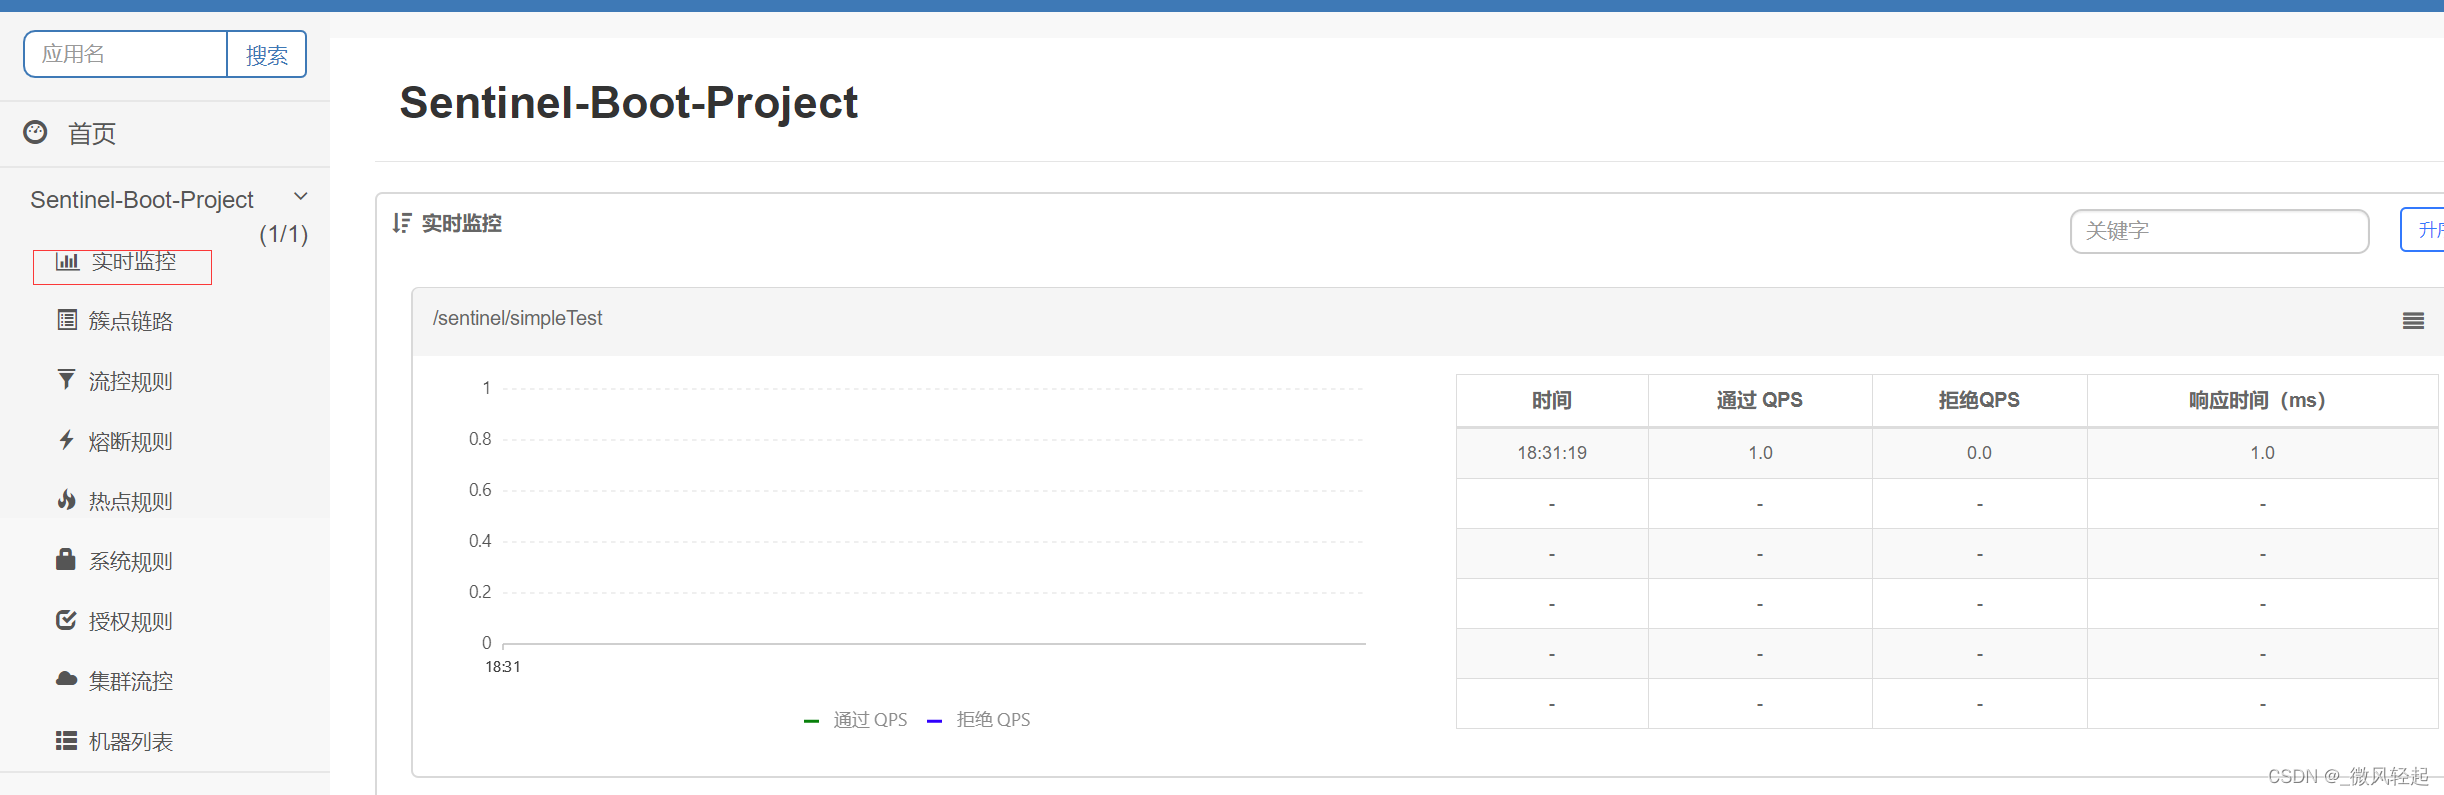Click the 拒绝QPS column header
This screenshot has width=2444, height=795.
(1979, 400)
